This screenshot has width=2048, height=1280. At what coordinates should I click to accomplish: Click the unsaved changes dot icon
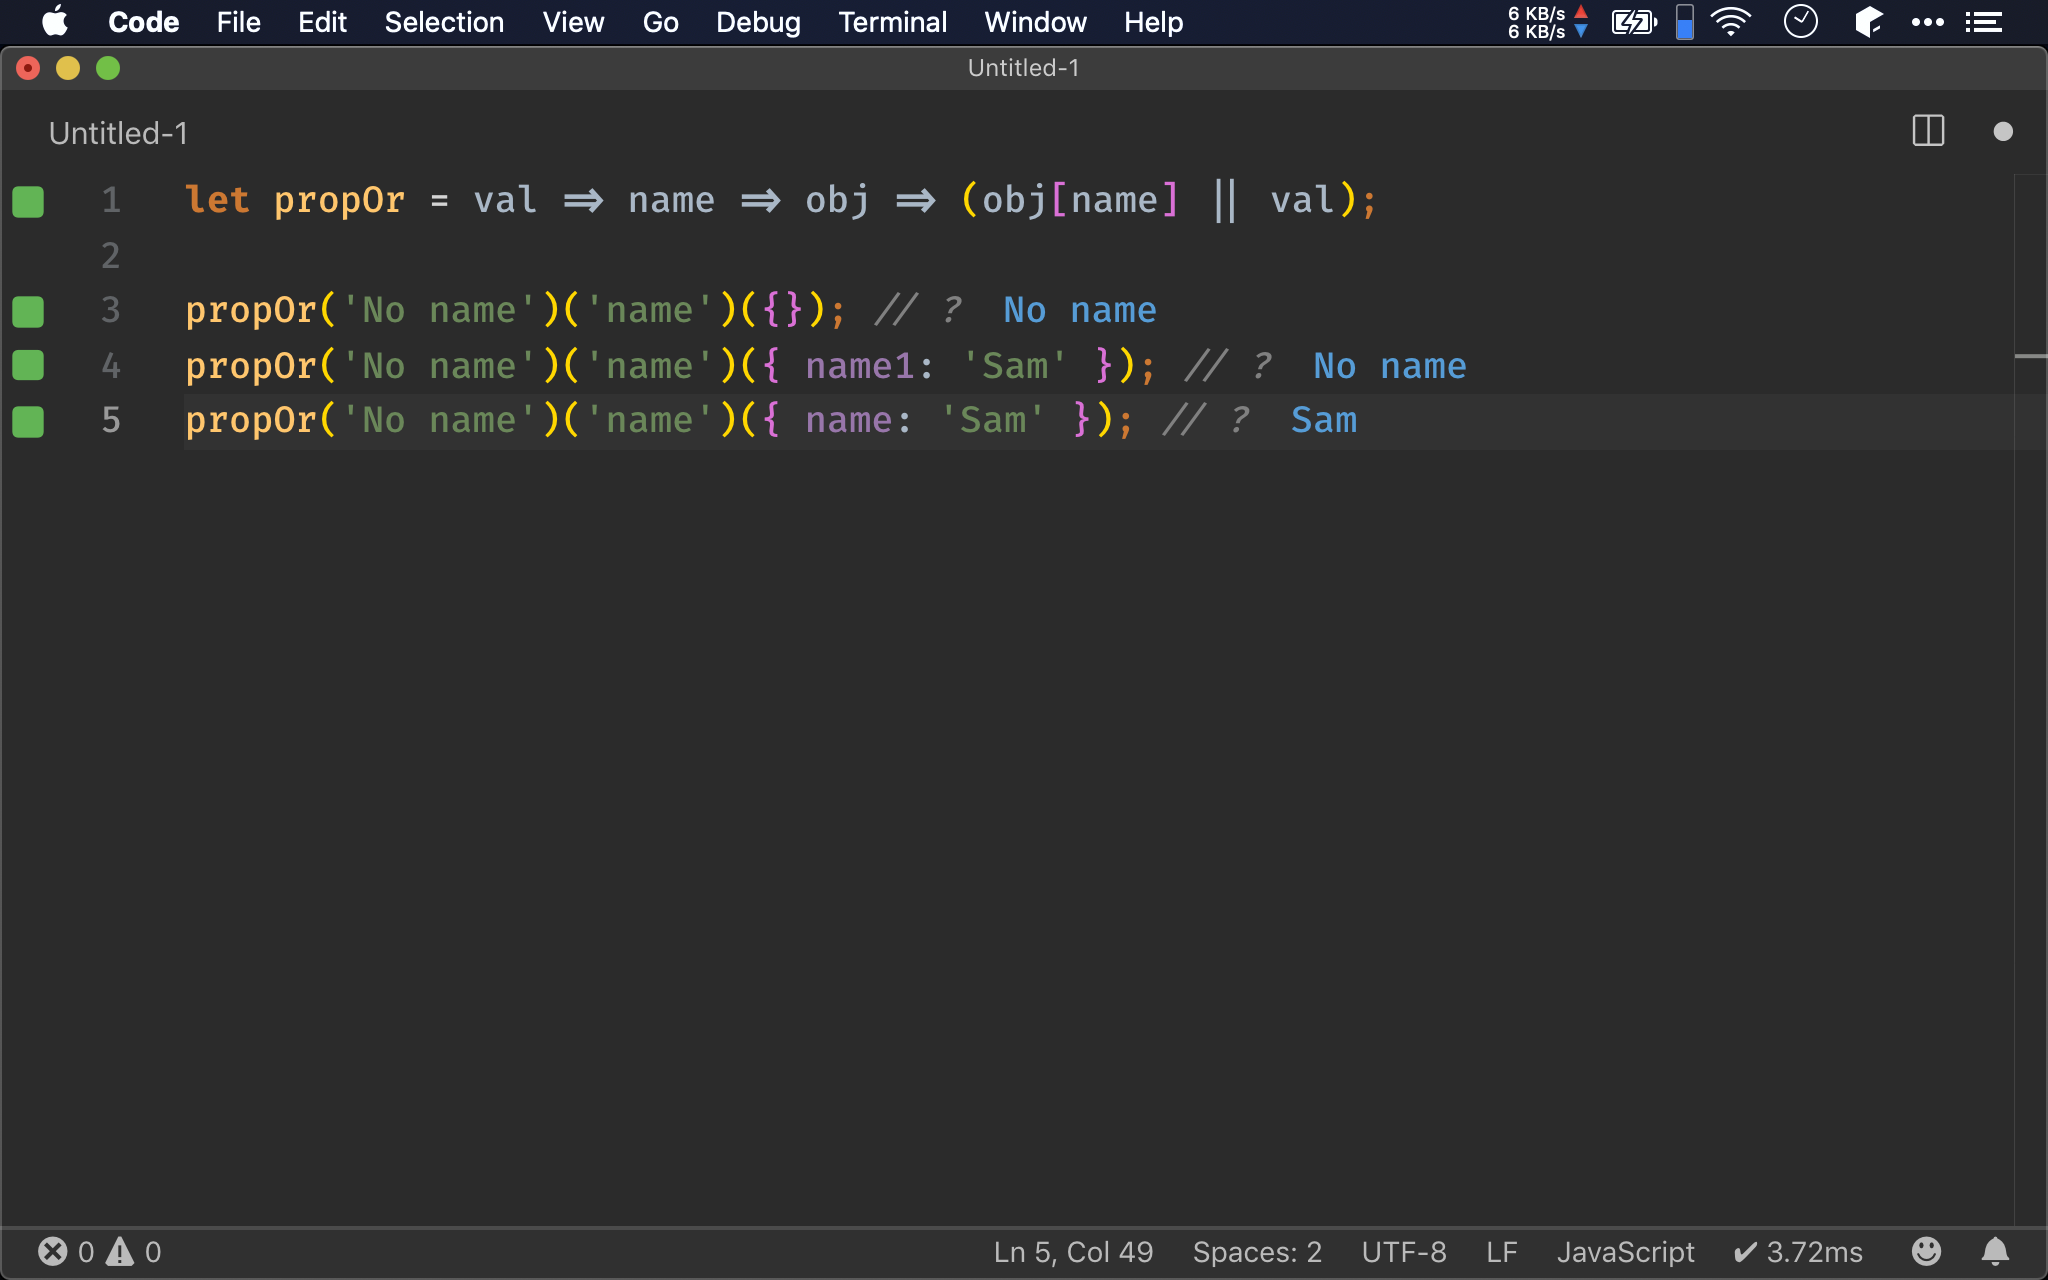[x=2002, y=131]
